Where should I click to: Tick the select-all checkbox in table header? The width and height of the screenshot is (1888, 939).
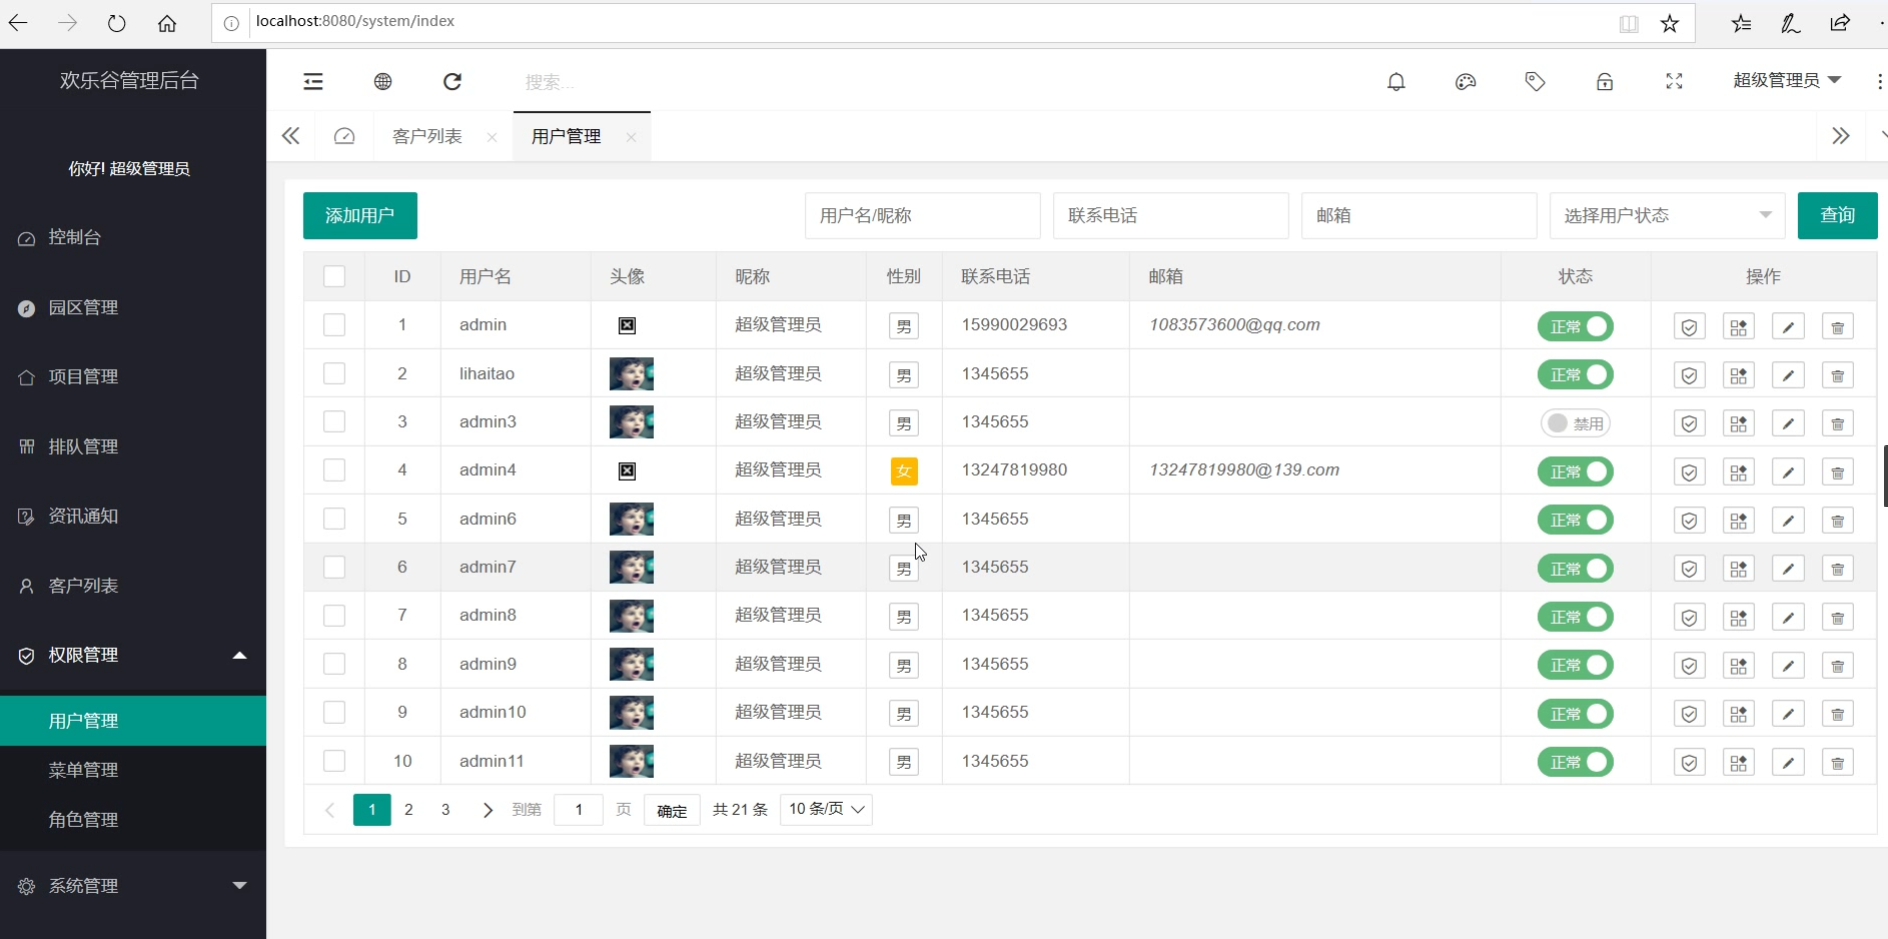pos(334,276)
